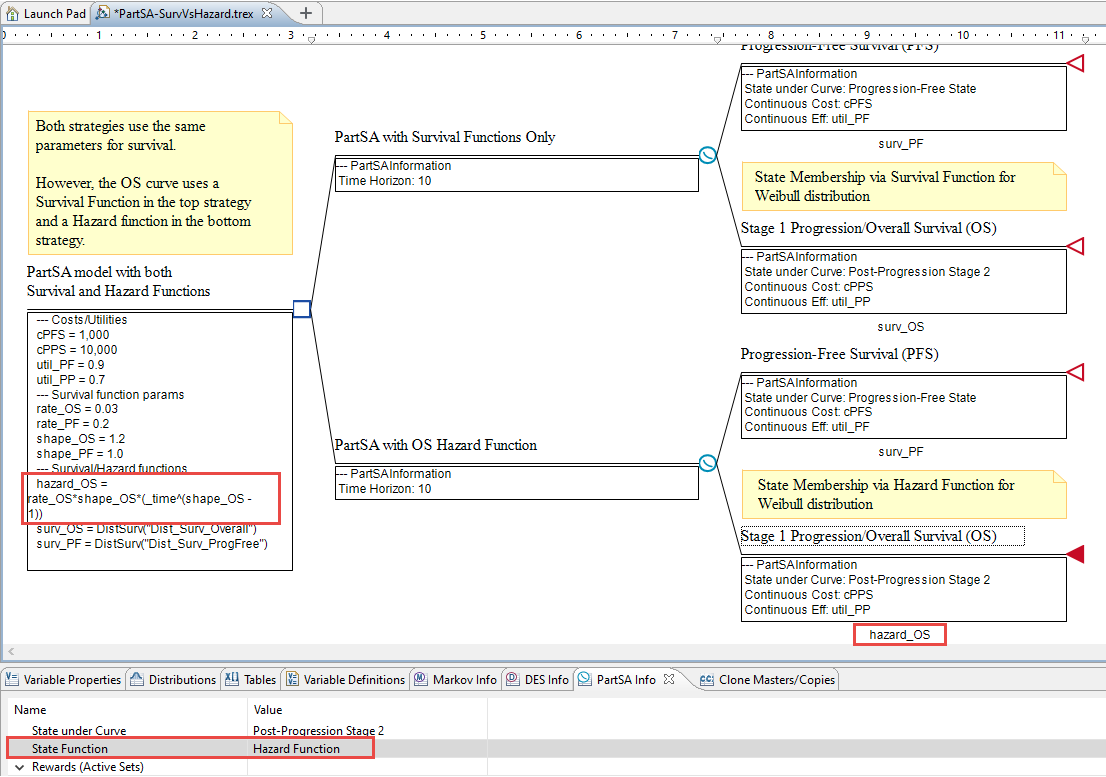Close the PartSA Info view tab
This screenshot has height=777, width=1106.
point(670,679)
